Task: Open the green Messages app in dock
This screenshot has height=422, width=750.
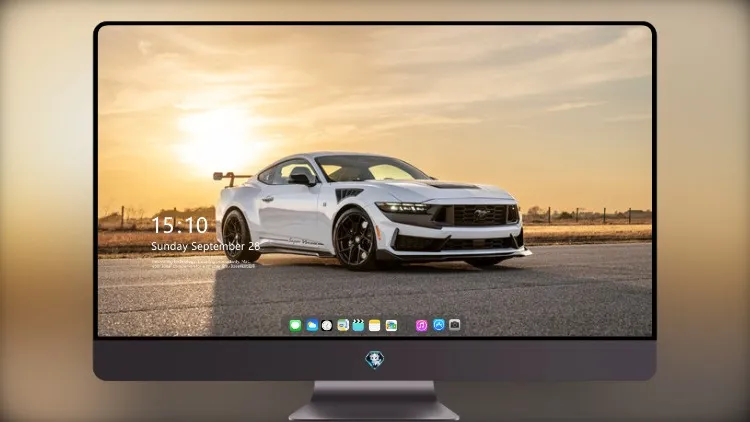Action: click(295, 325)
